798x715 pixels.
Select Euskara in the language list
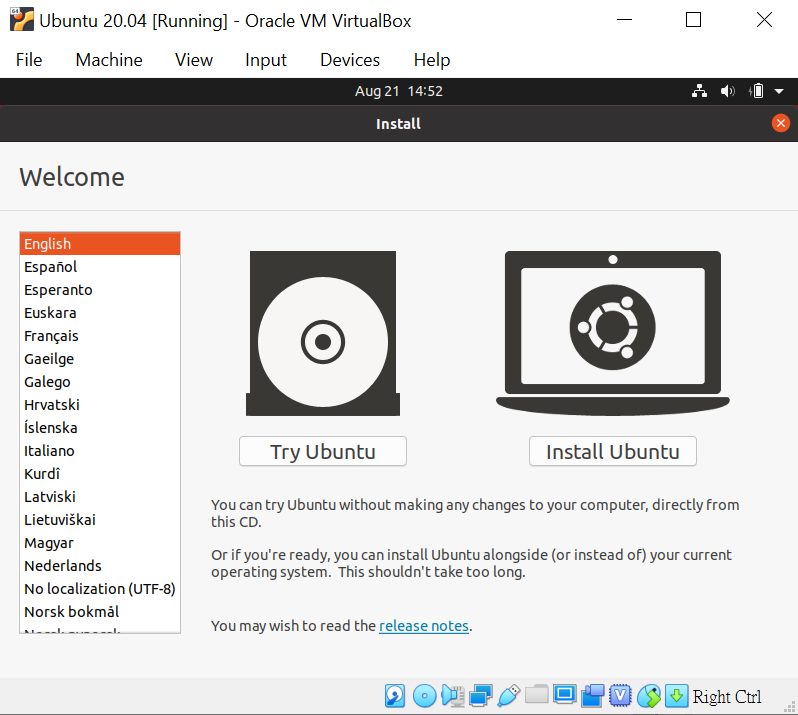100,312
